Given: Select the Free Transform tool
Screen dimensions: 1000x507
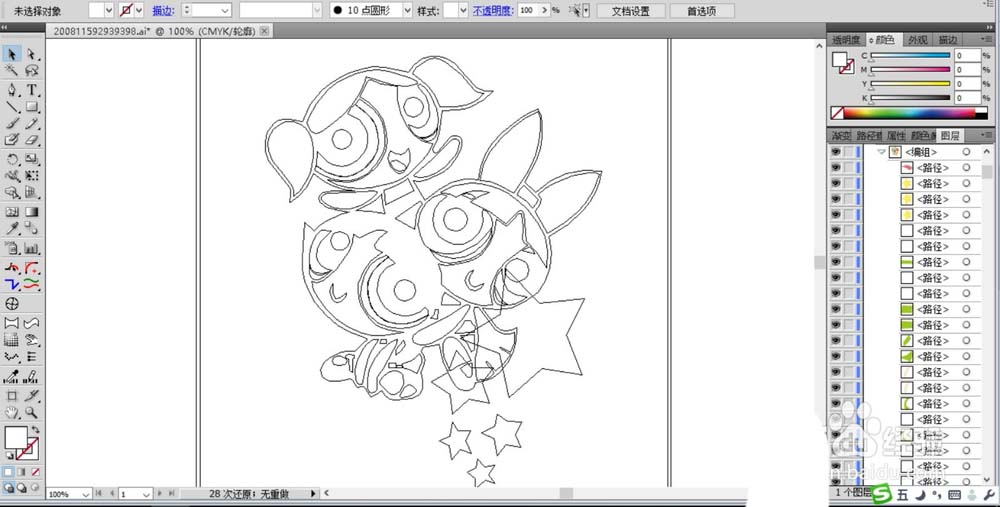Looking at the screenshot, I should coord(31,175).
